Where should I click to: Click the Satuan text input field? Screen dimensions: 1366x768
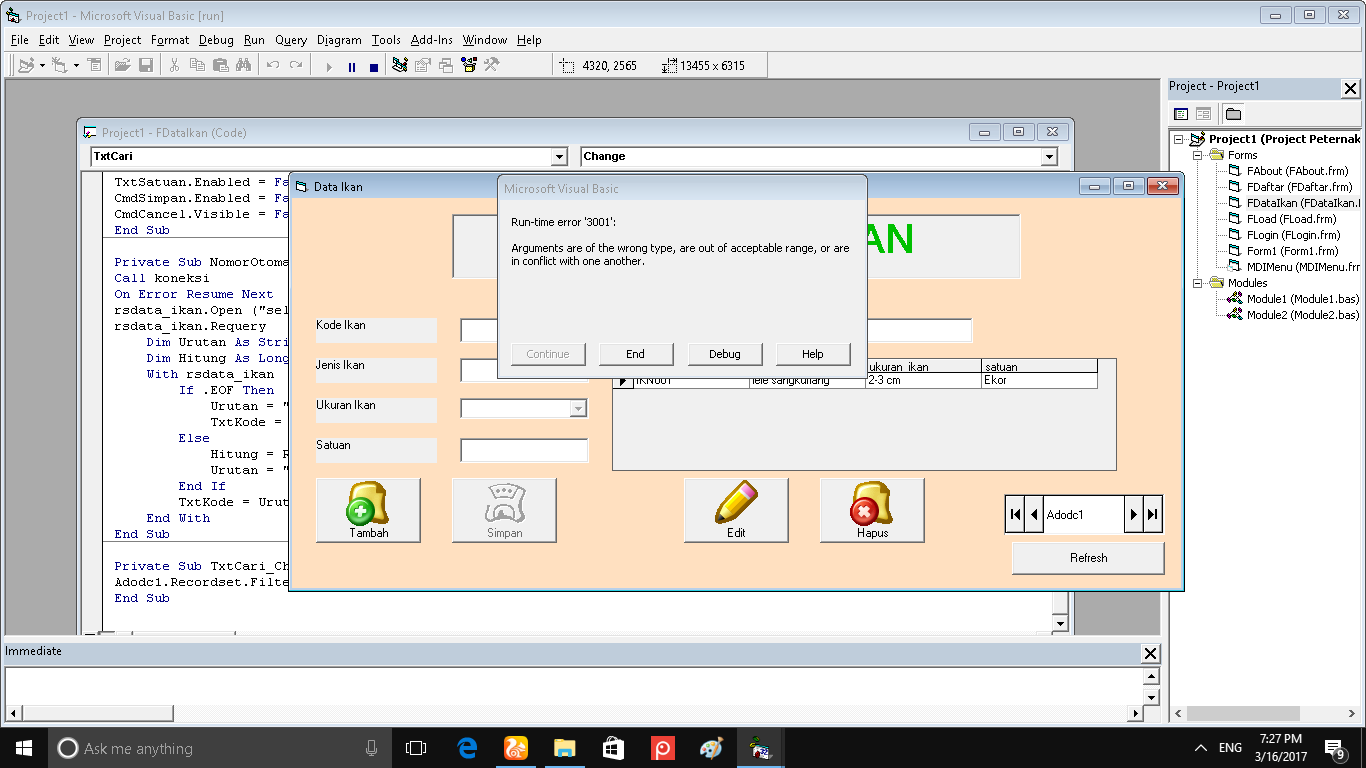pos(524,450)
